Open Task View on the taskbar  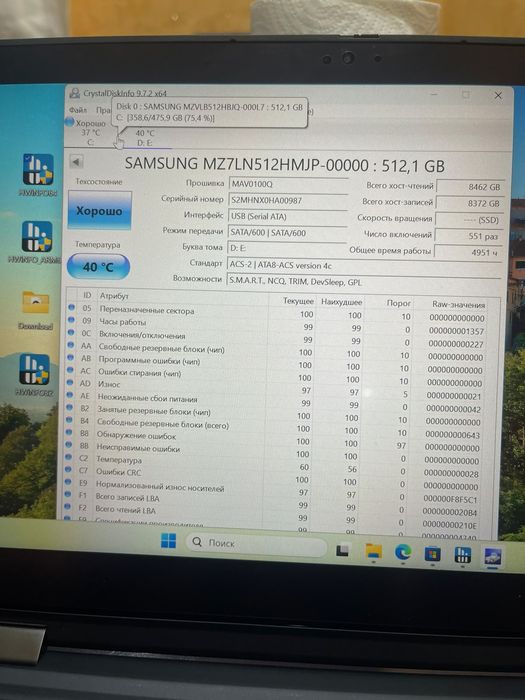tap(342, 550)
